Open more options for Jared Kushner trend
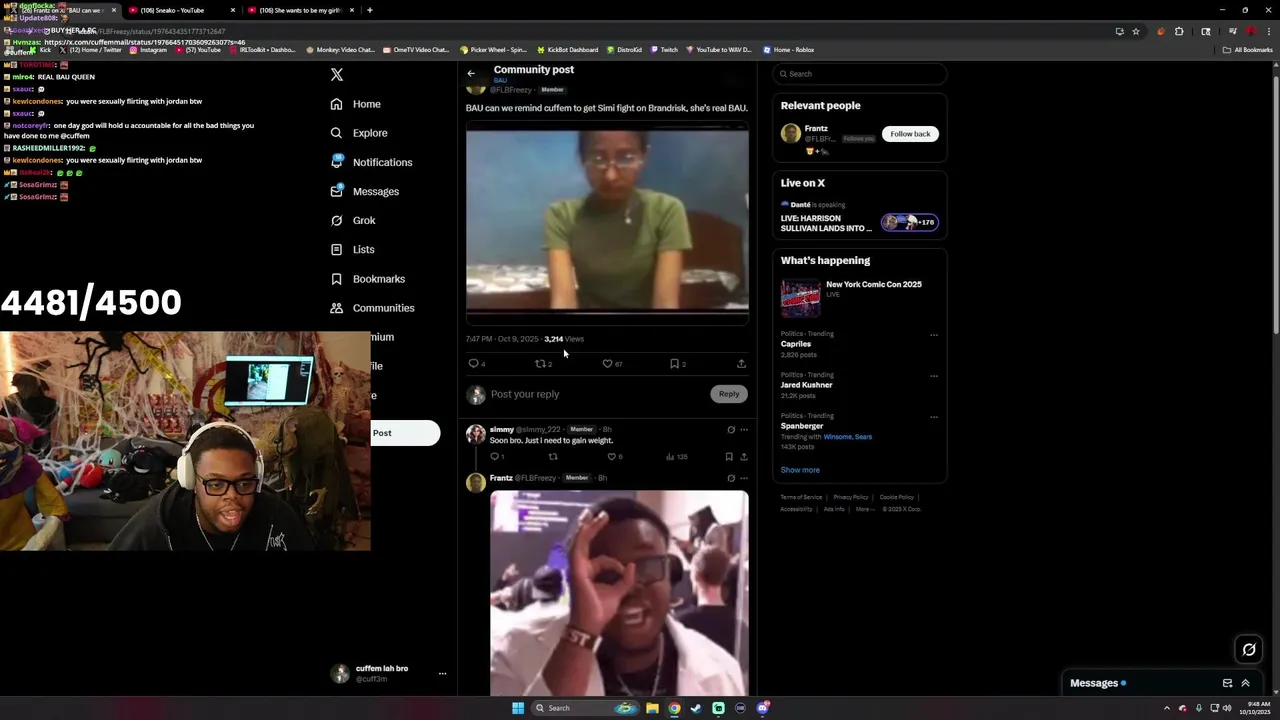1280x720 pixels. 934,376
